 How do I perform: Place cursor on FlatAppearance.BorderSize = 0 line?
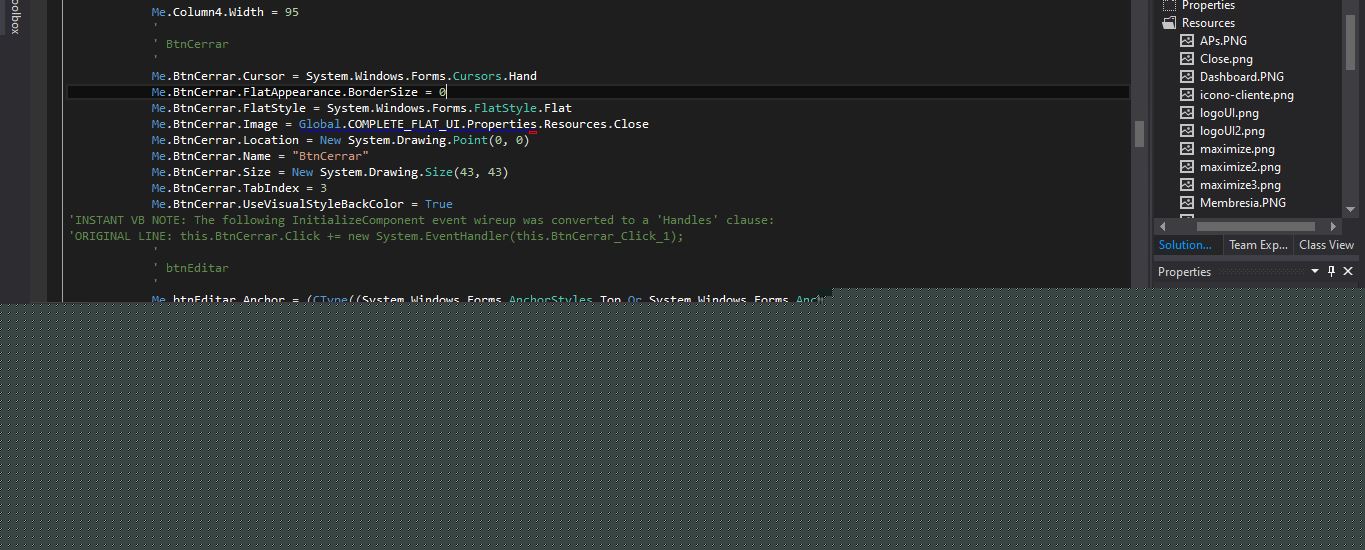(x=299, y=92)
